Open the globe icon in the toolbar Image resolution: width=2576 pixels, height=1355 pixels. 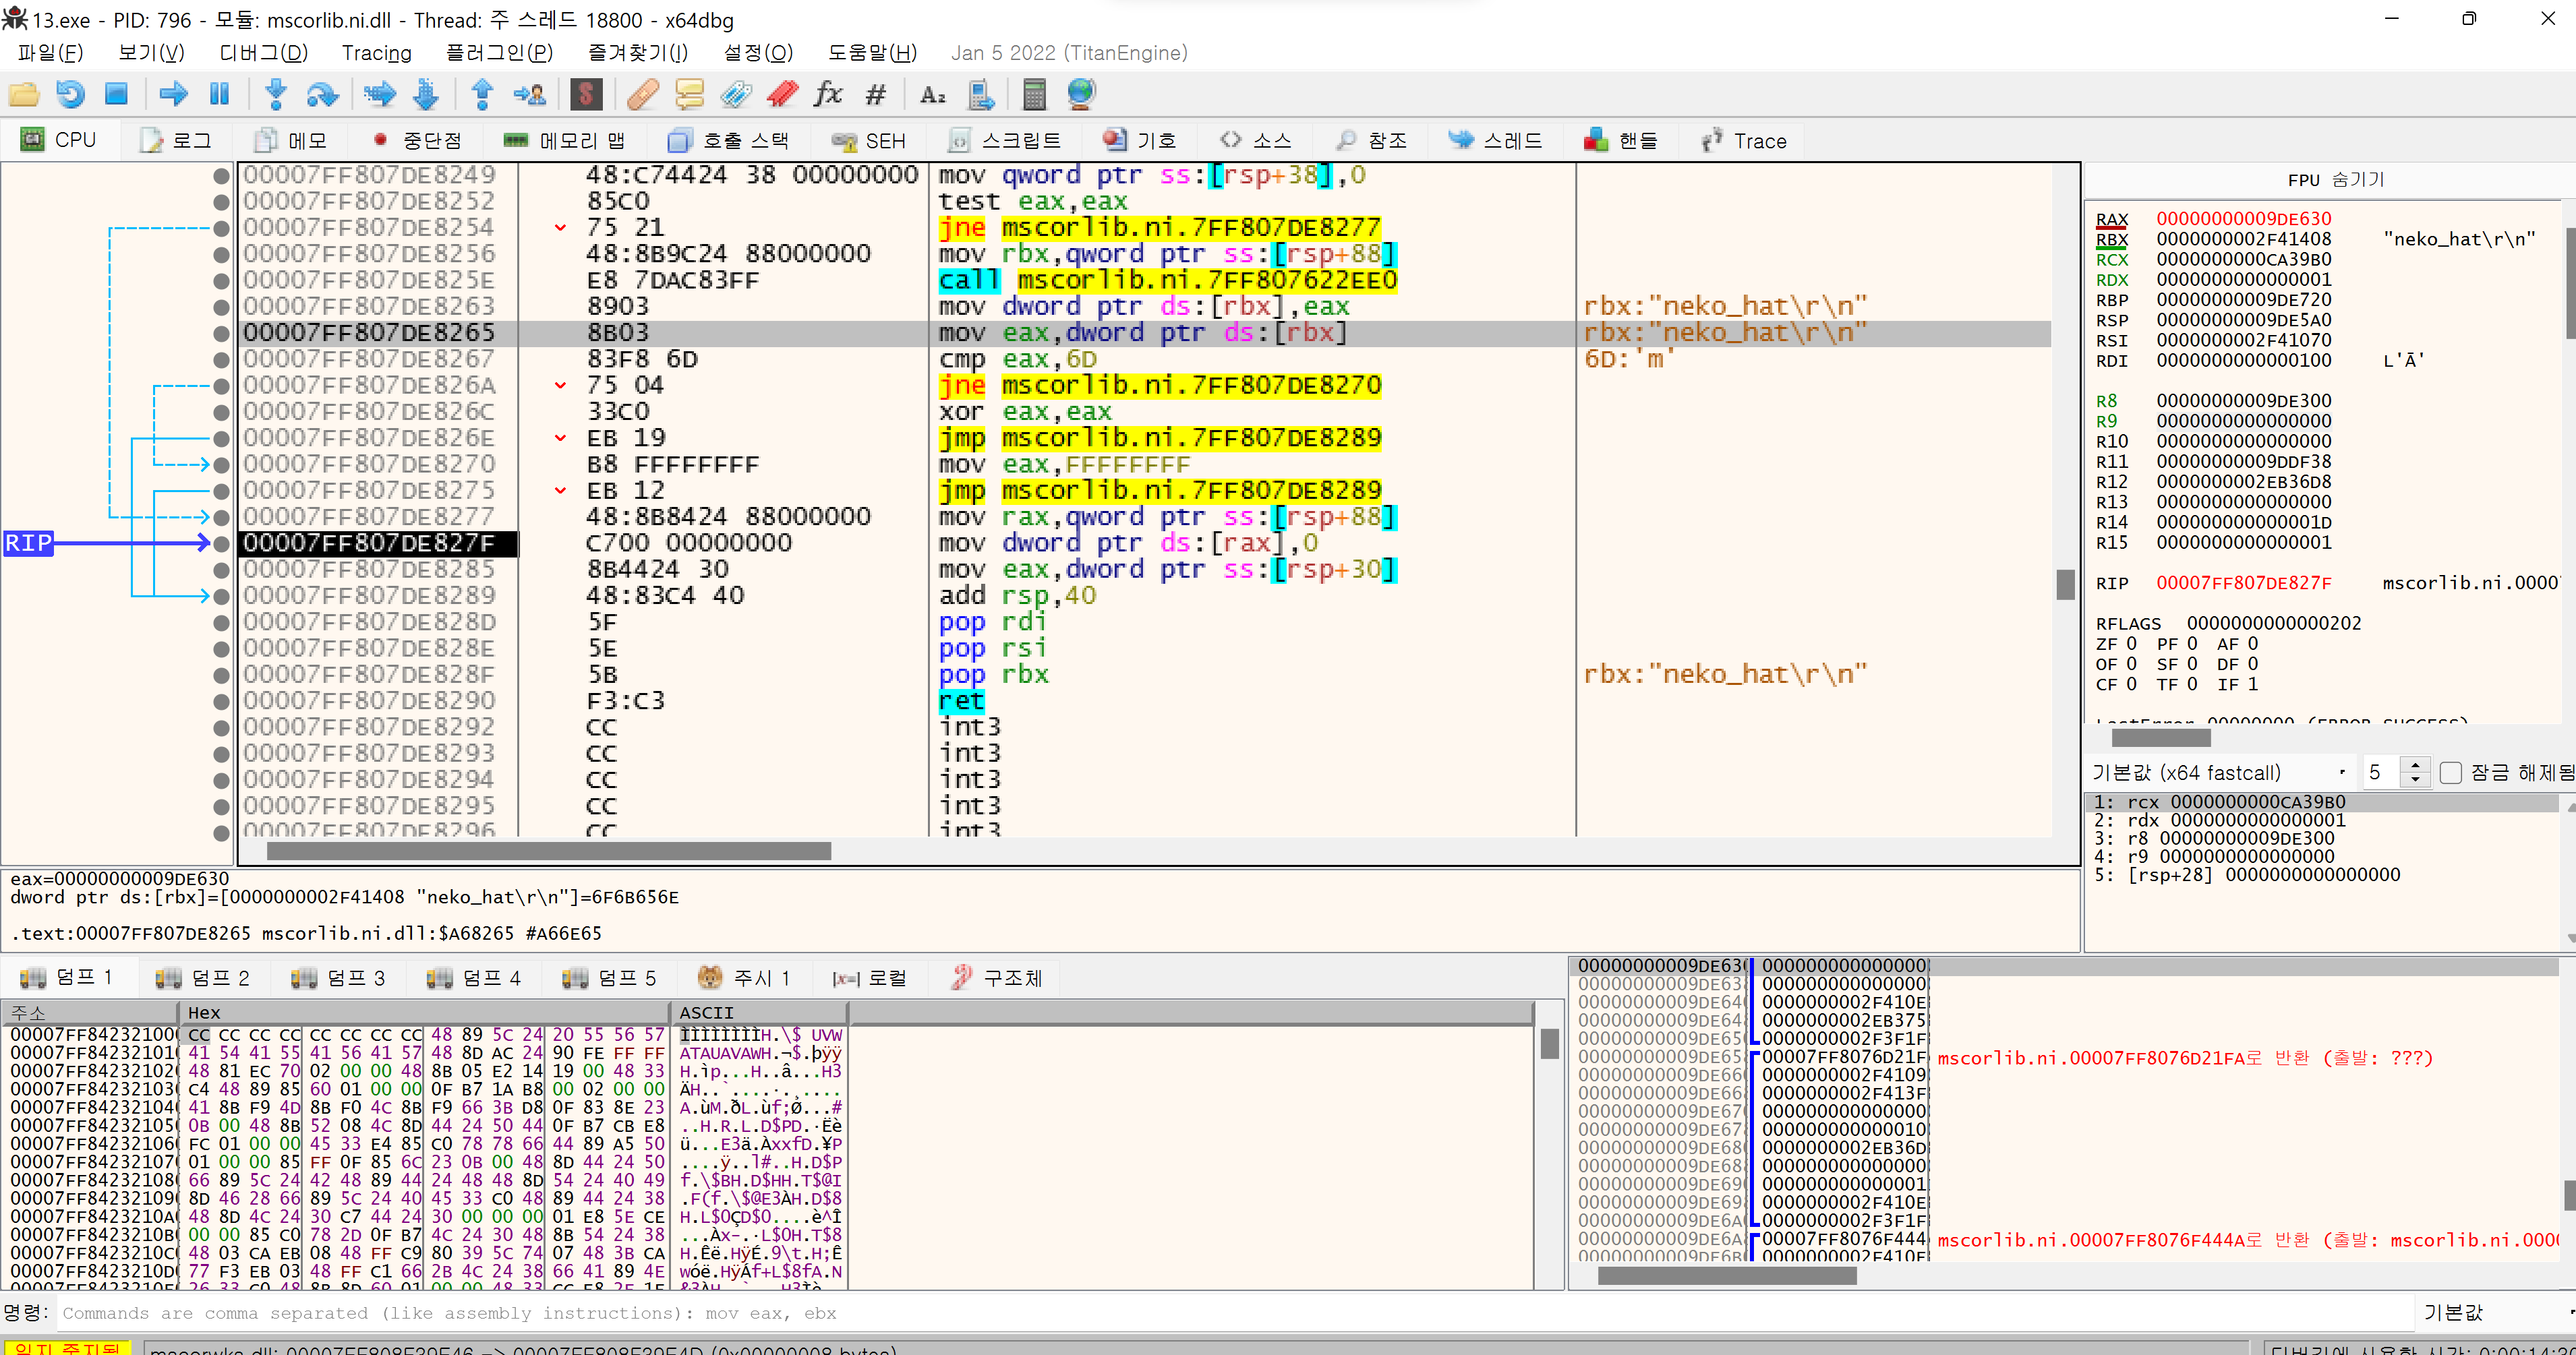(x=1081, y=94)
